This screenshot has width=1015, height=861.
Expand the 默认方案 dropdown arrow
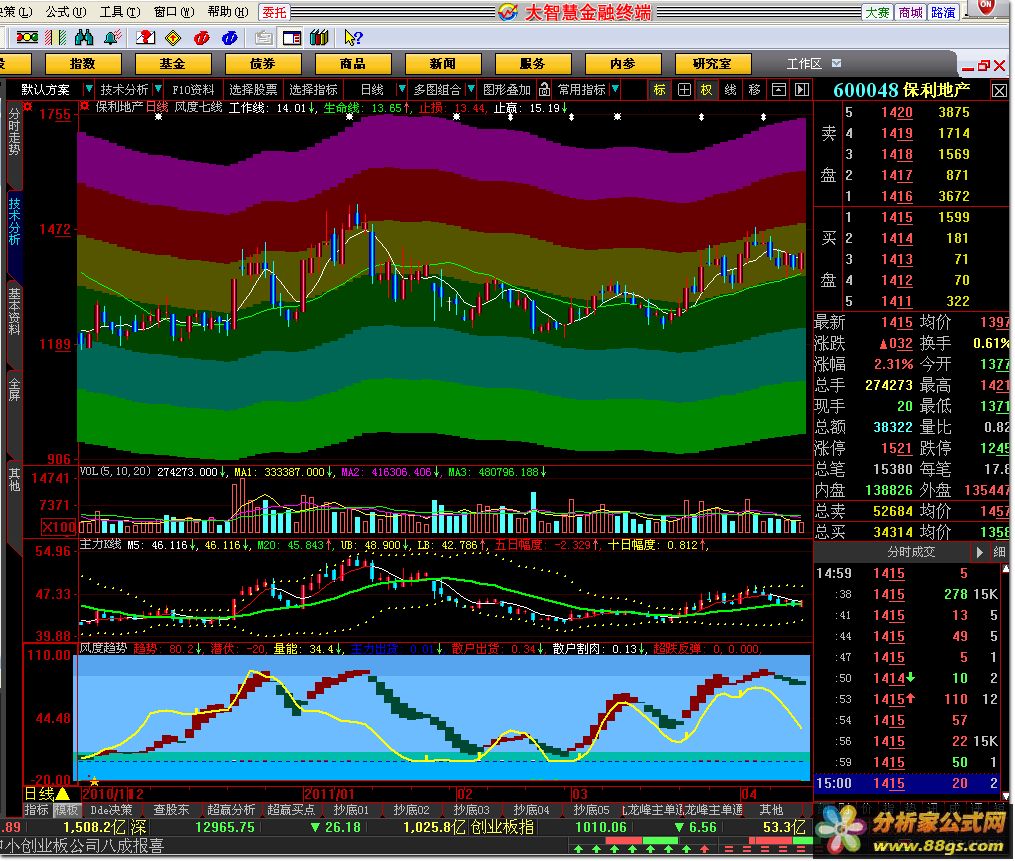(89, 89)
